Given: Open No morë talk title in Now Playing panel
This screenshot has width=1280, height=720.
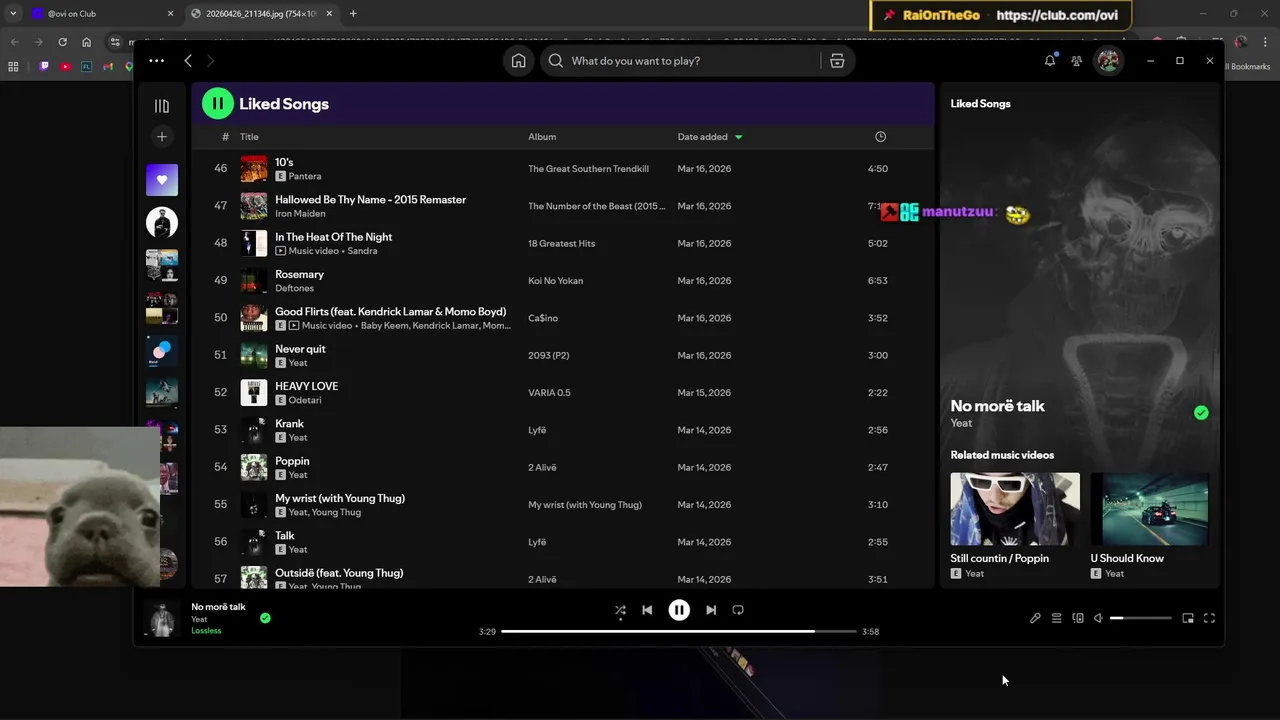Looking at the screenshot, I should (997, 406).
